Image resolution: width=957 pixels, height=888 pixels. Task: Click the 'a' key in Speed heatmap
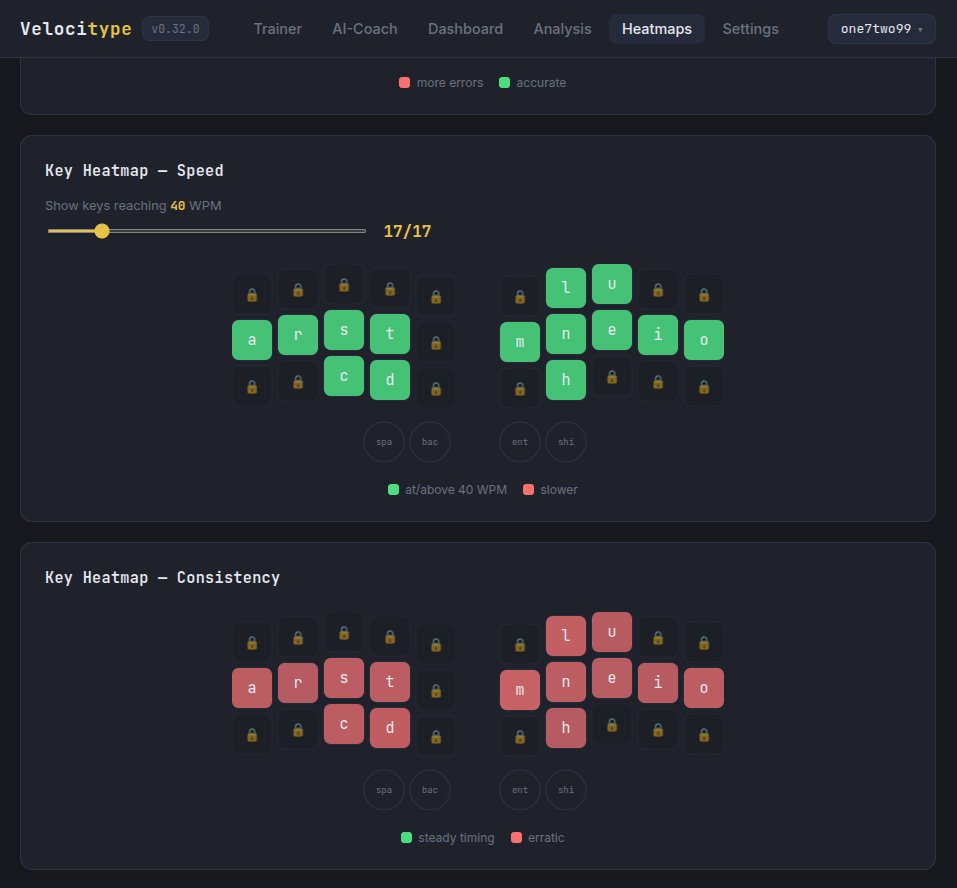[252, 340]
